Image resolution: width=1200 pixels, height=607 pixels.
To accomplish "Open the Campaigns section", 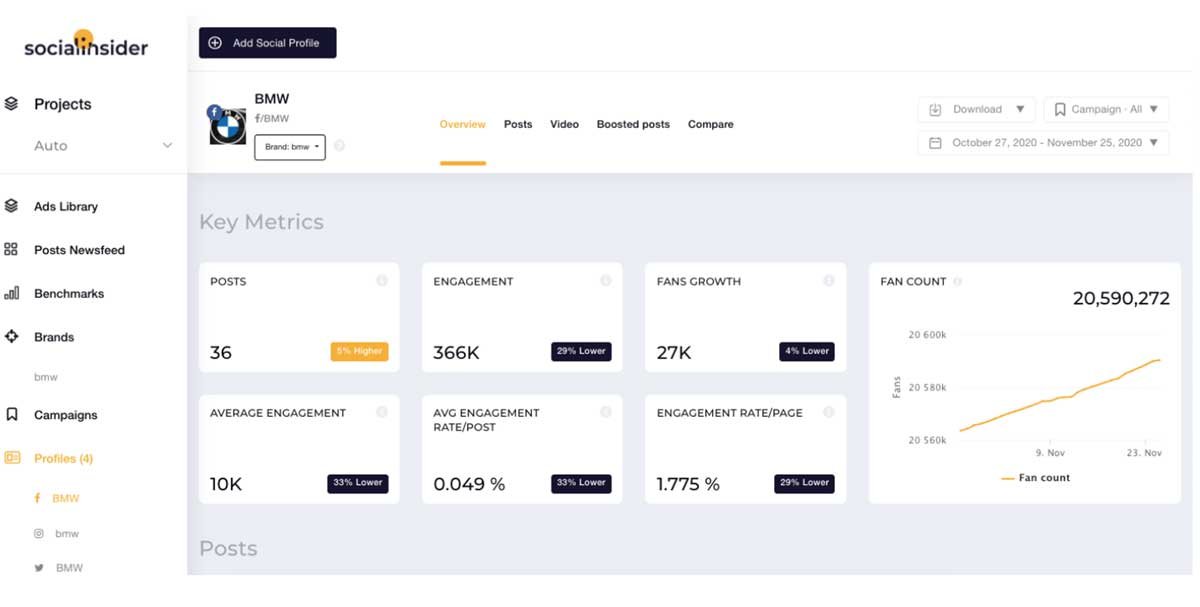I will (66, 414).
